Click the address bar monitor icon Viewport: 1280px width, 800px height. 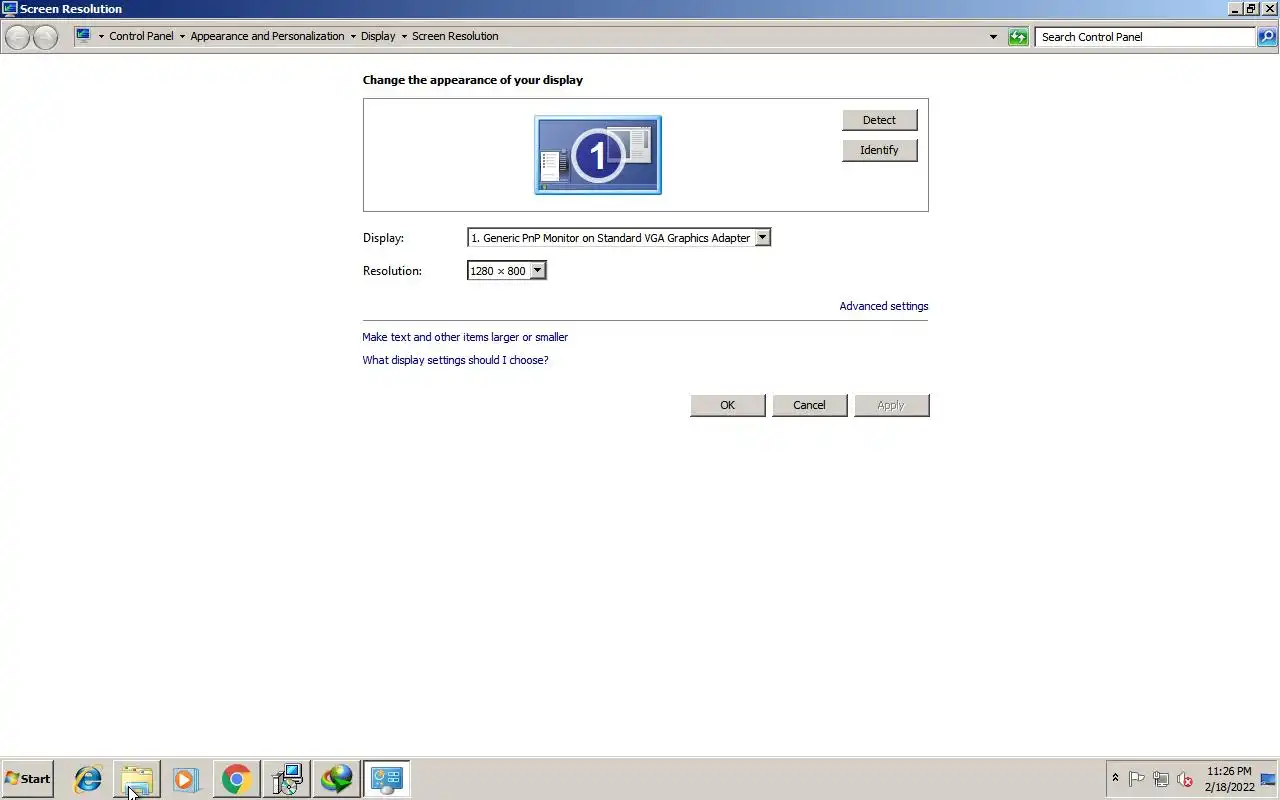(x=84, y=36)
